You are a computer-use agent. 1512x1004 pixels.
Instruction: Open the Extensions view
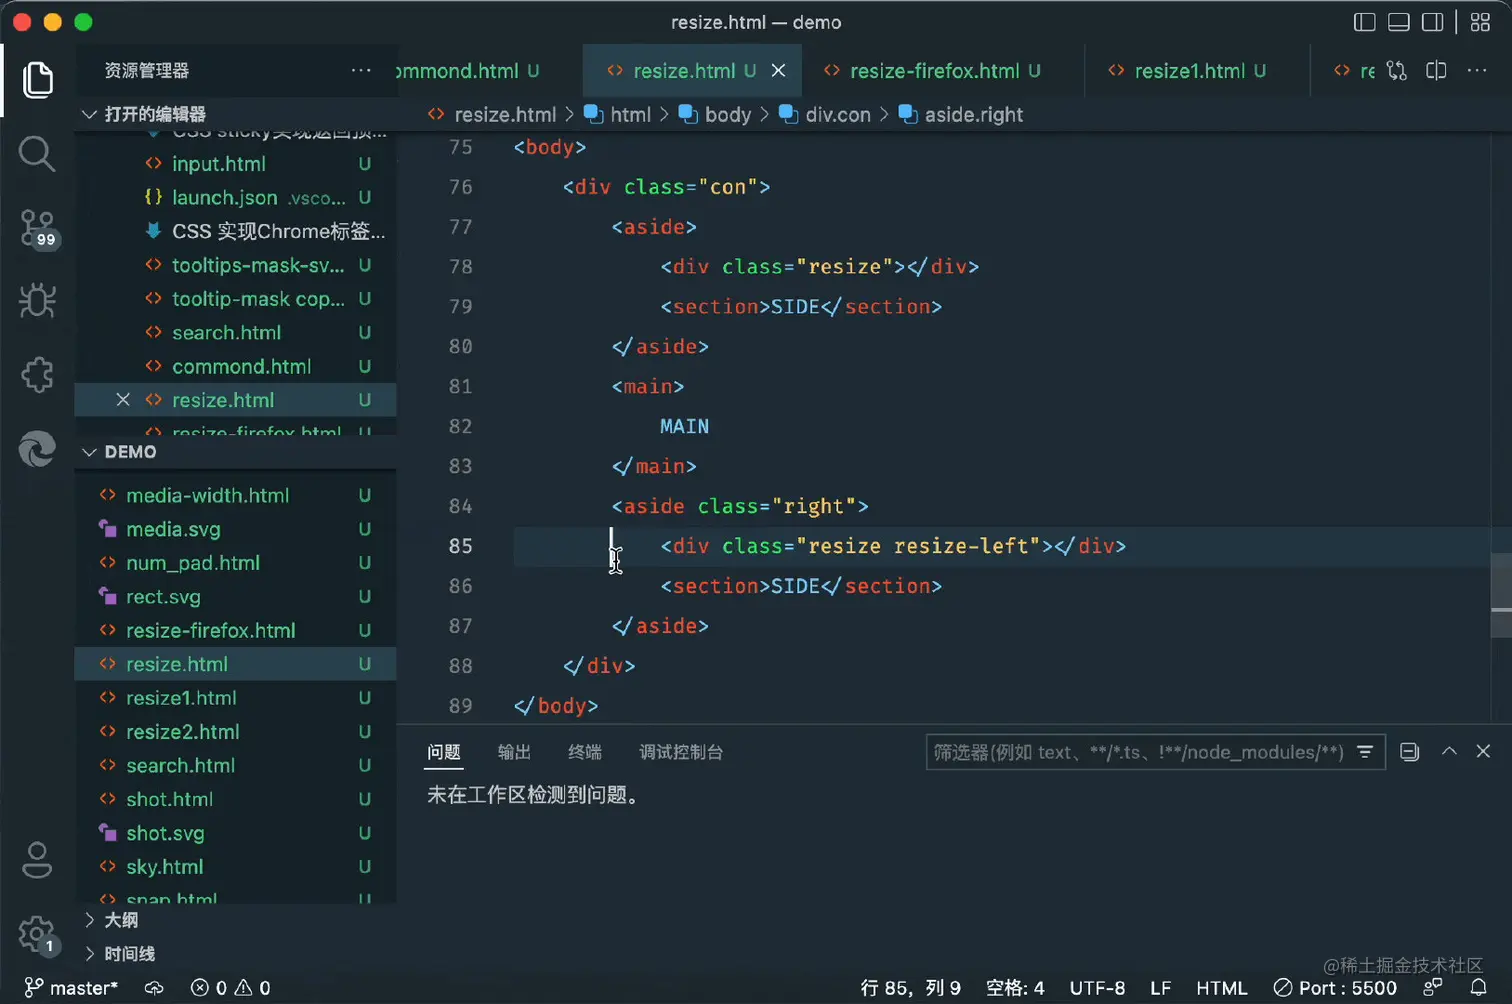click(x=37, y=375)
